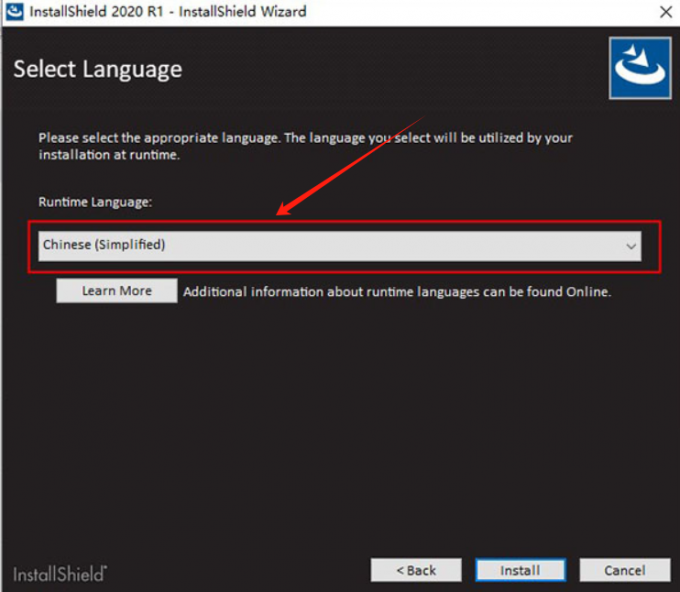The width and height of the screenshot is (680, 592).
Task: Close the InstallShield Wizard window
Action: pyautogui.click(x=665, y=12)
